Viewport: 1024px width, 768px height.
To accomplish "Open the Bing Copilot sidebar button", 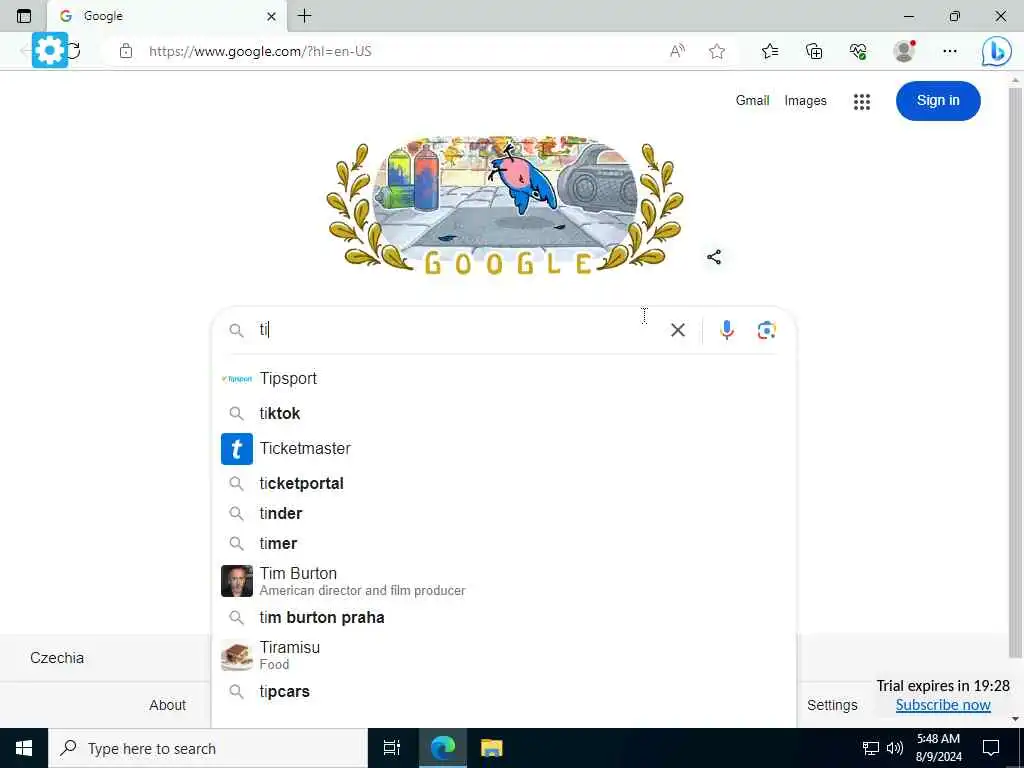I will point(997,51).
